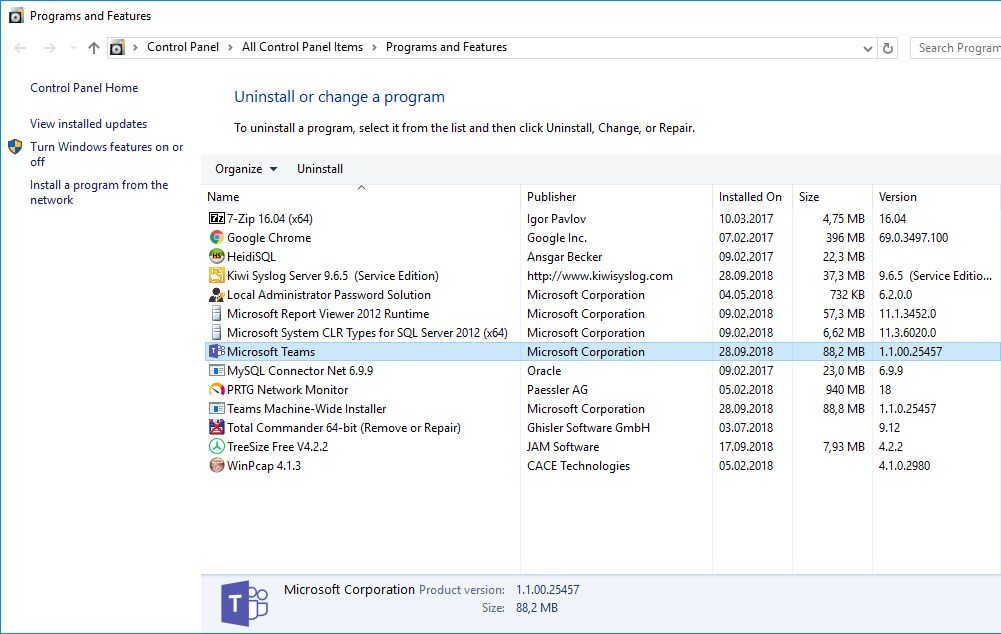Select HeidiSQL program name
This screenshot has width=1001, height=634.
252,257
